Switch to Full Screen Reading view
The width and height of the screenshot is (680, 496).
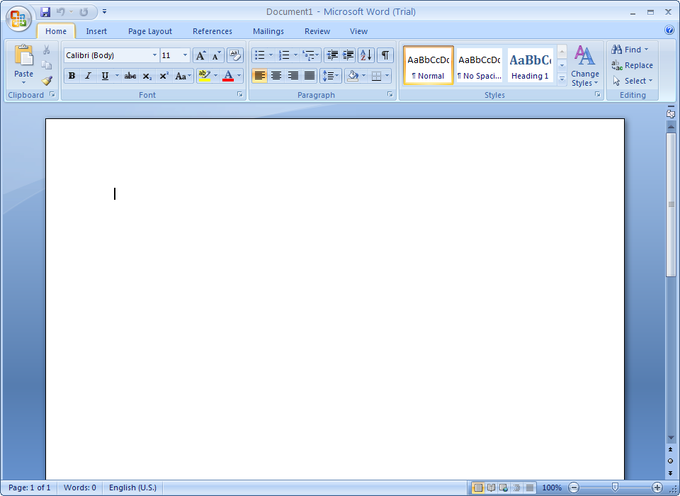(x=491, y=488)
